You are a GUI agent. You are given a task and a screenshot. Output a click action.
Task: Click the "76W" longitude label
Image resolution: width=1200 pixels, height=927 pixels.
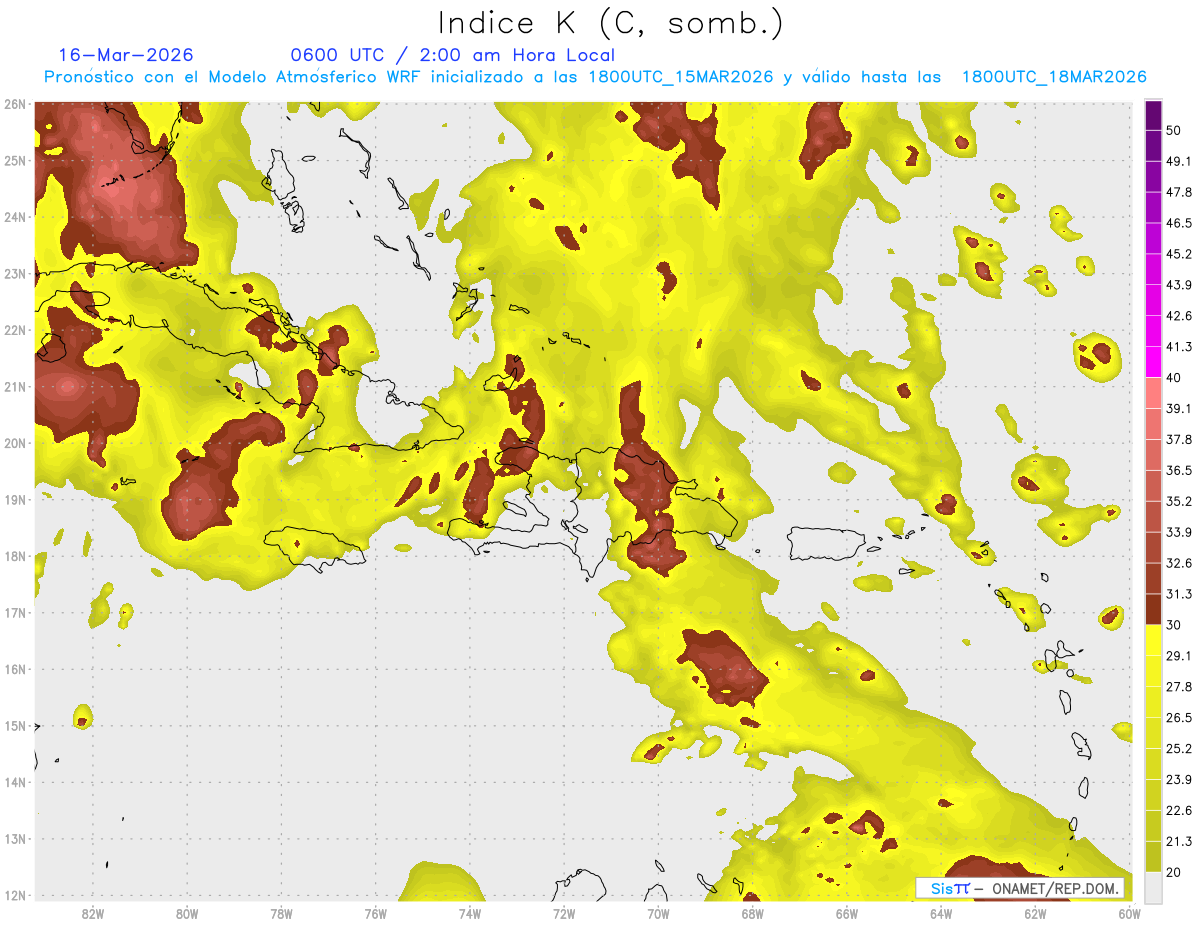[375, 914]
